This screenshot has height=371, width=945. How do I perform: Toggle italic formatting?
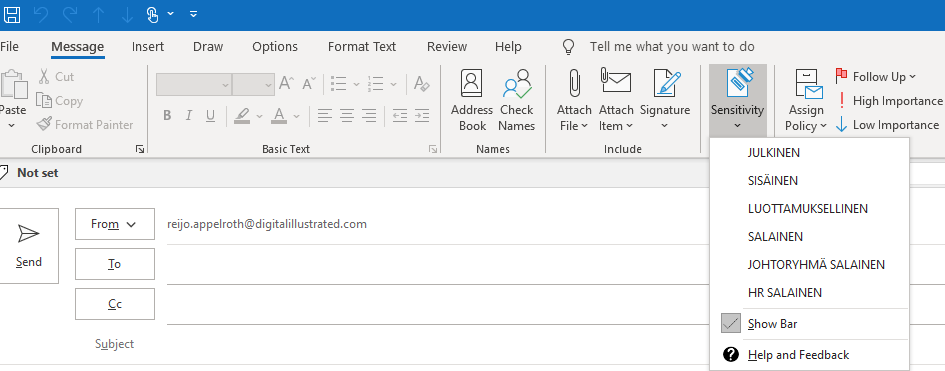point(189,116)
